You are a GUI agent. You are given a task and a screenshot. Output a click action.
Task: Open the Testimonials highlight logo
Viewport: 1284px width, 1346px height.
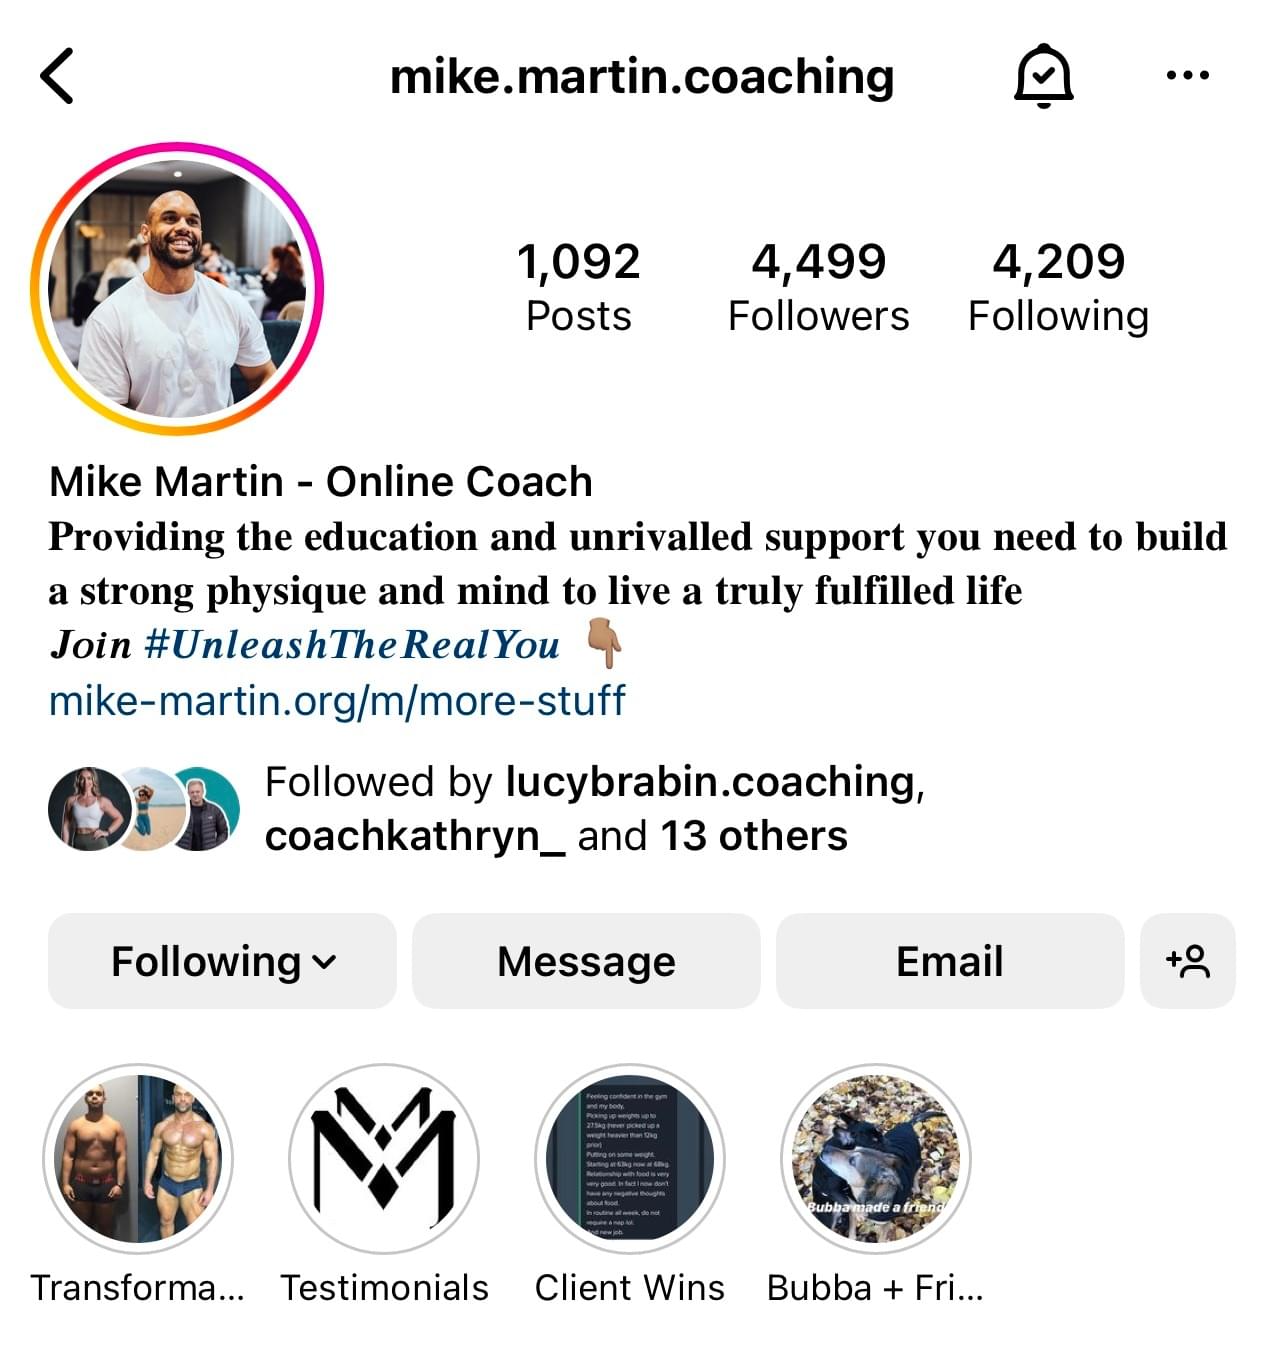coord(384,1159)
